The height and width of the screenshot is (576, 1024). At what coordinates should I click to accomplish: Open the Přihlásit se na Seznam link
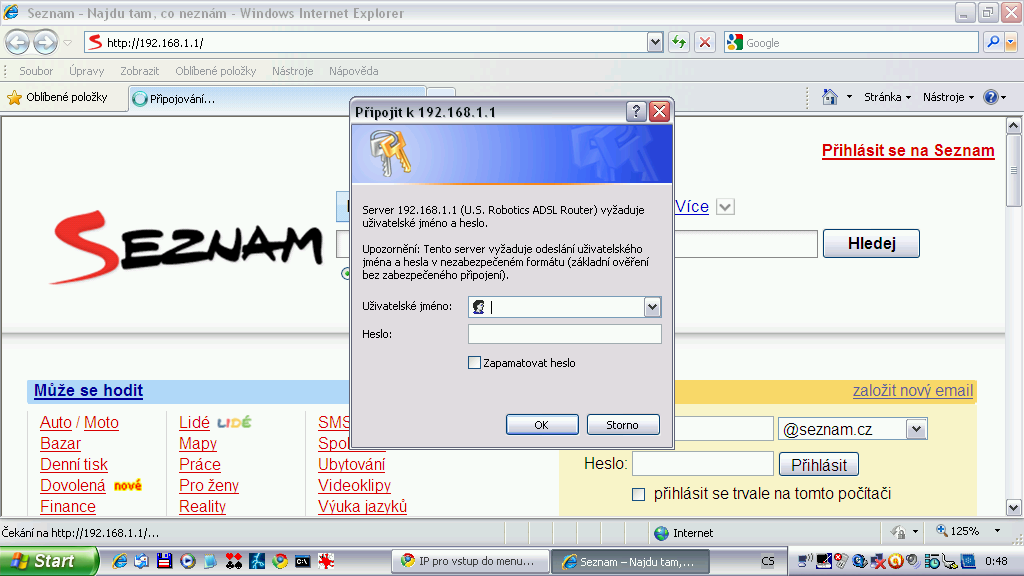pyautogui.click(x=908, y=150)
